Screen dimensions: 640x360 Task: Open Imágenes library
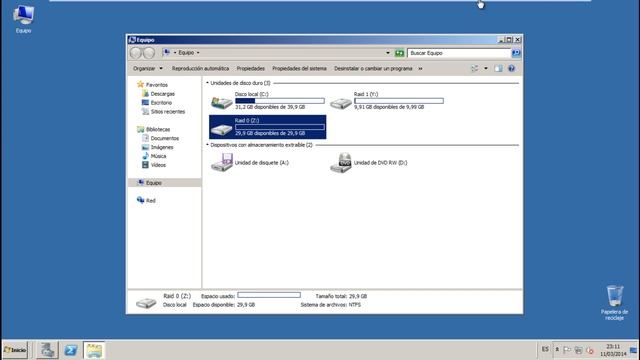[x=162, y=147]
